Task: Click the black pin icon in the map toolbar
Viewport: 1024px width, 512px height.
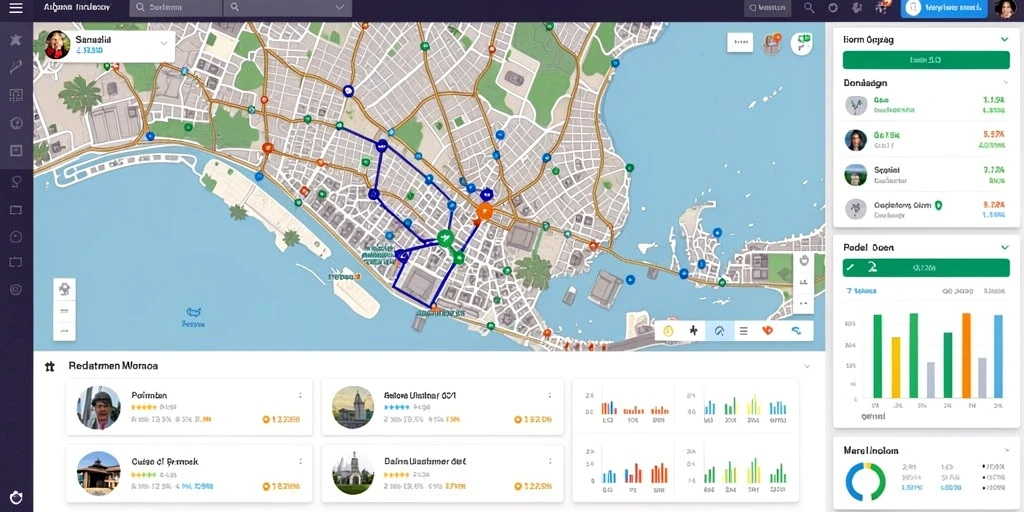Action: (x=693, y=331)
